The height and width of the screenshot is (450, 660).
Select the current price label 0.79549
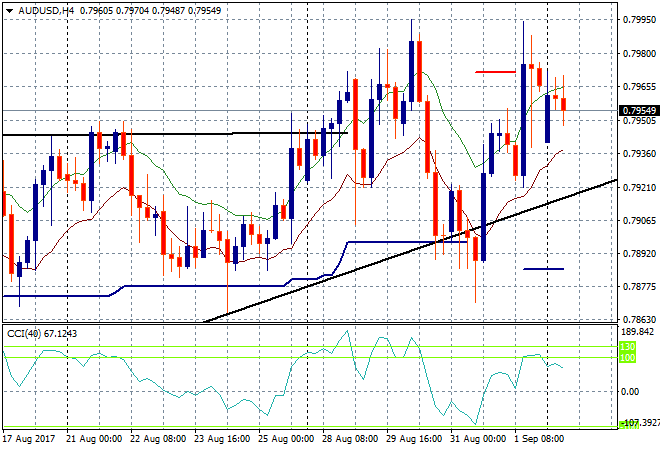pyautogui.click(x=639, y=111)
